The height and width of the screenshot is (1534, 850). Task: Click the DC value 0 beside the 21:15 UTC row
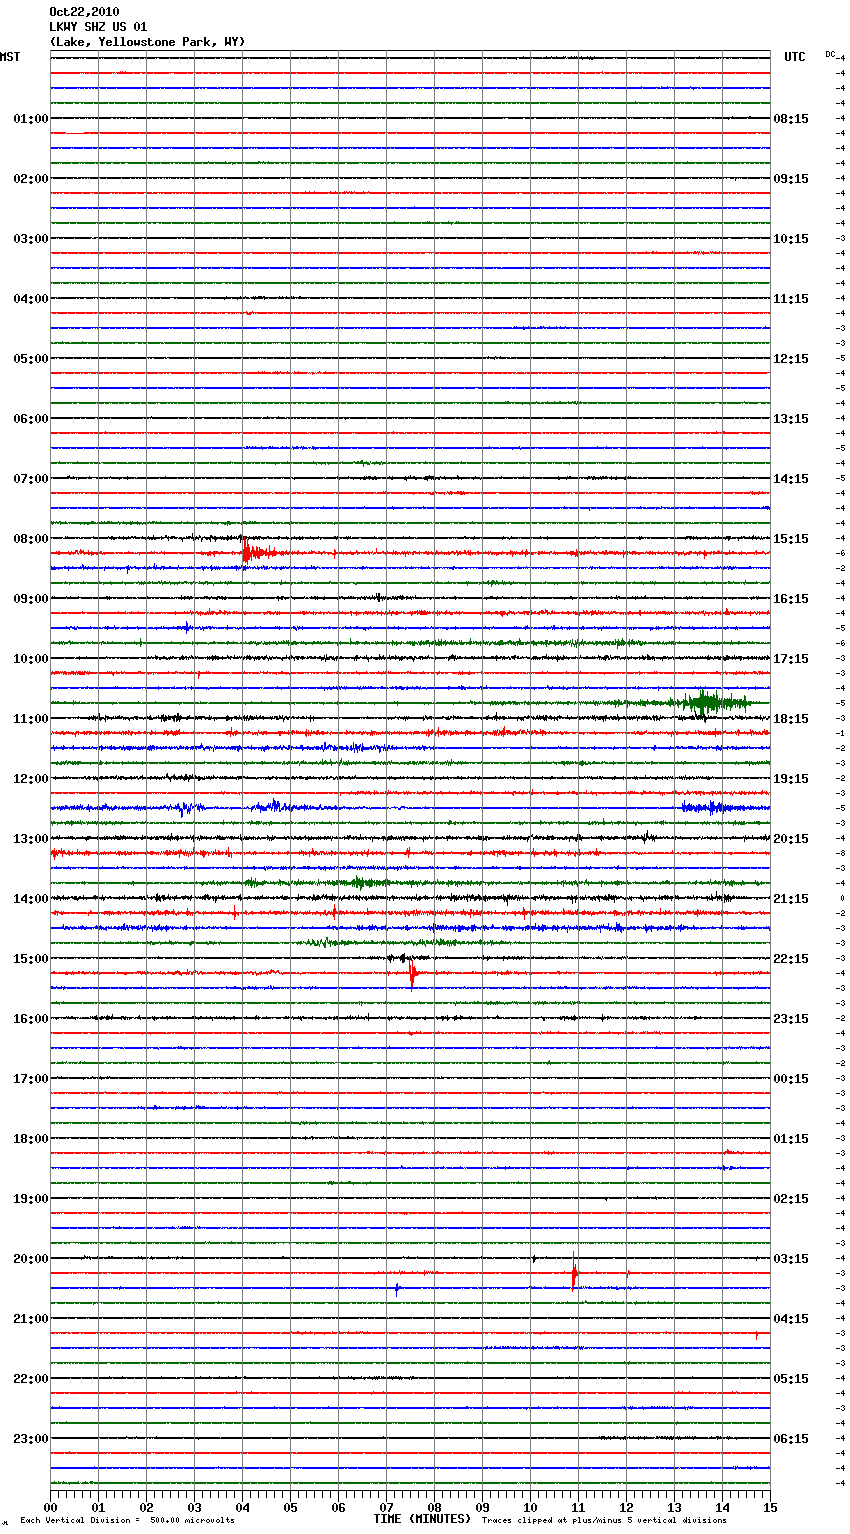coord(842,898)
